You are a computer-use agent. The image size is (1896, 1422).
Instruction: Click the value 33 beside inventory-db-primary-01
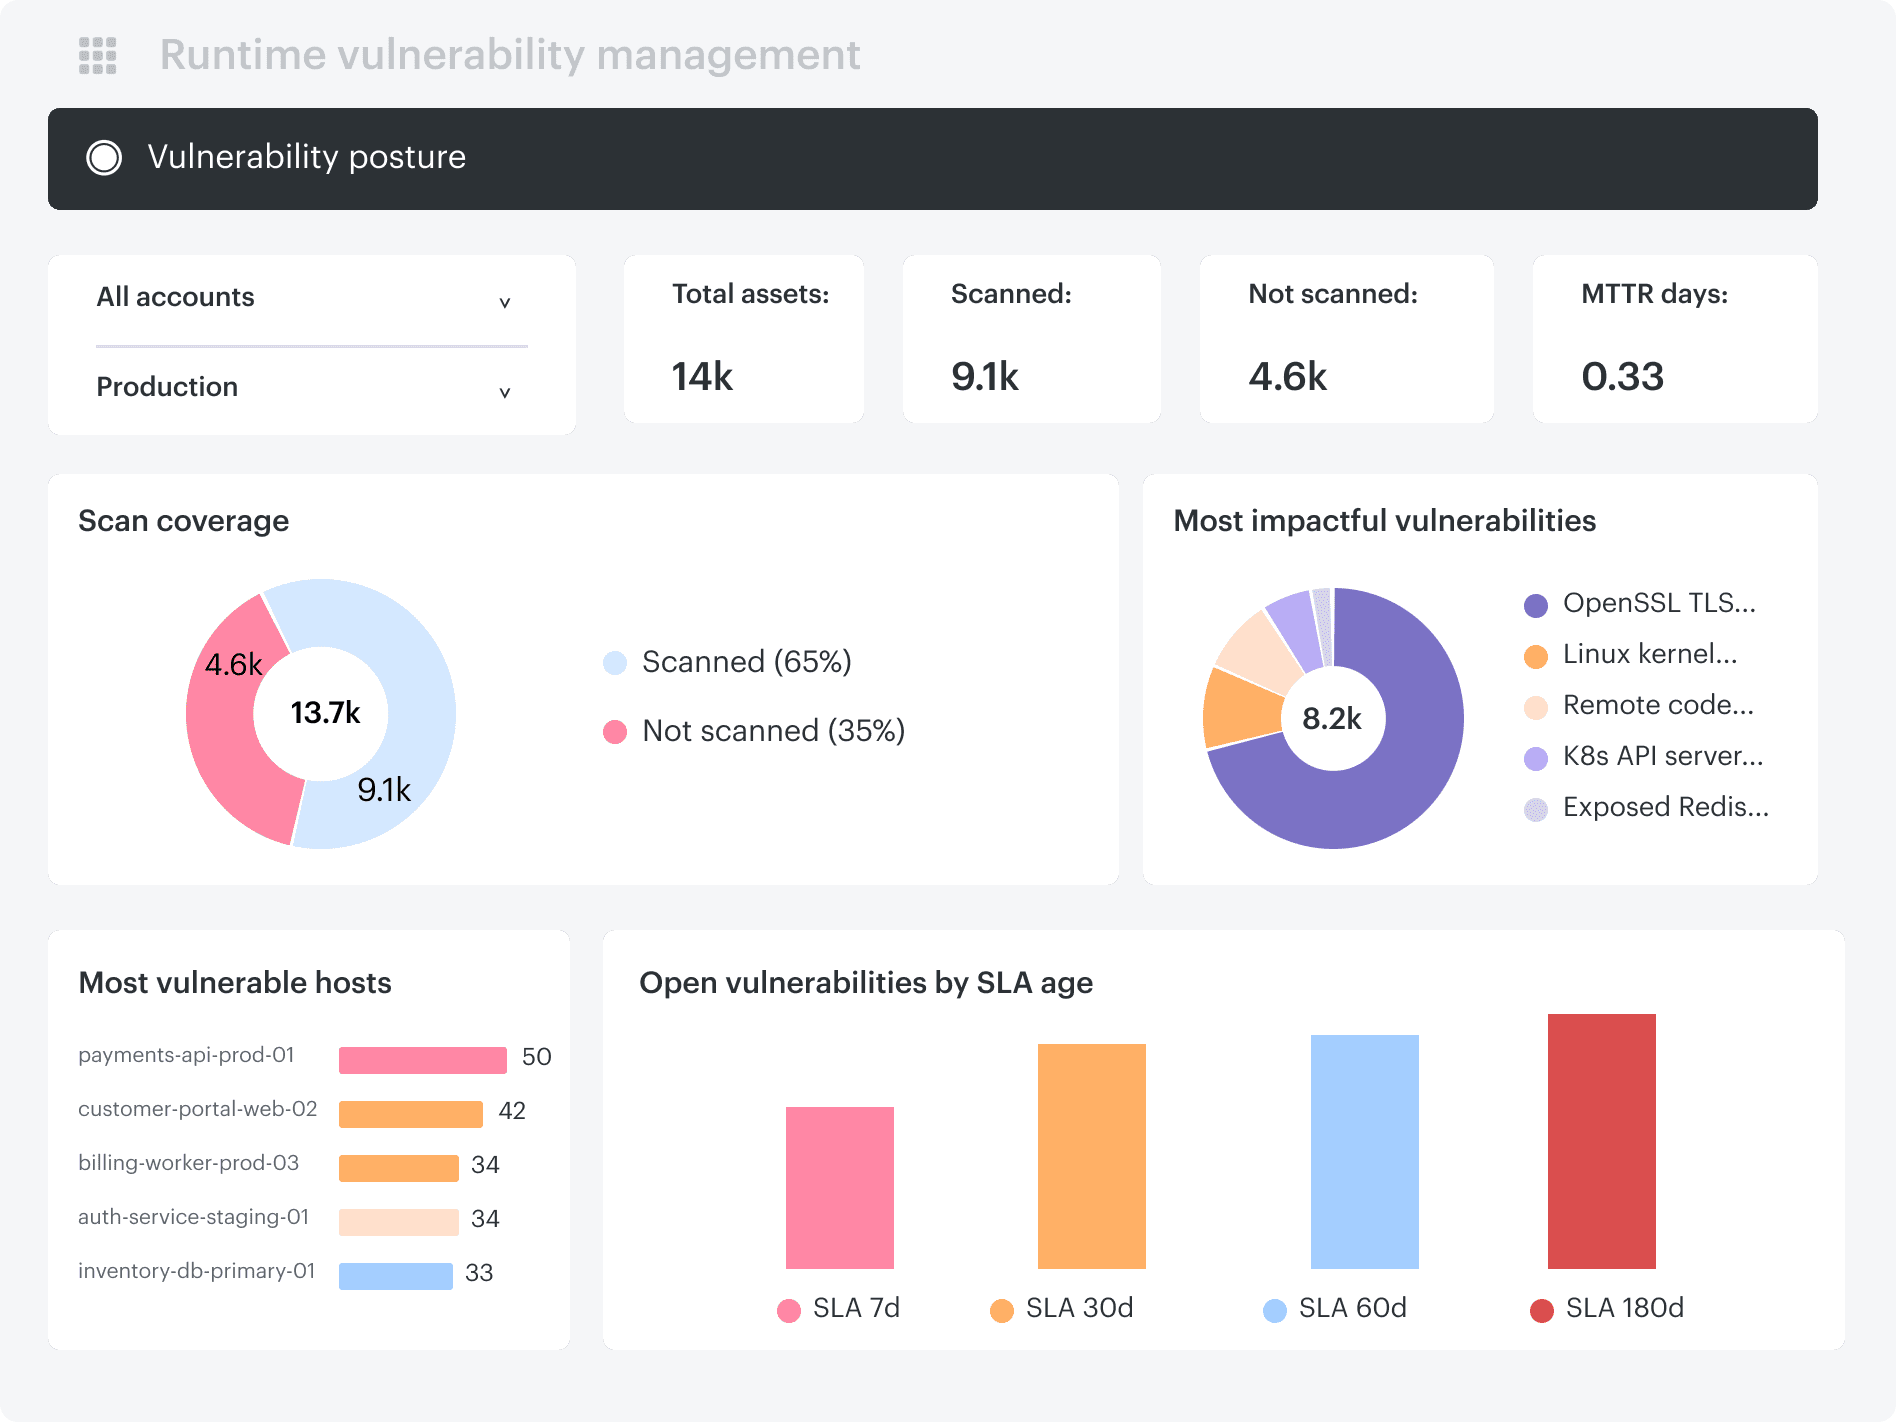point(479,1273)
